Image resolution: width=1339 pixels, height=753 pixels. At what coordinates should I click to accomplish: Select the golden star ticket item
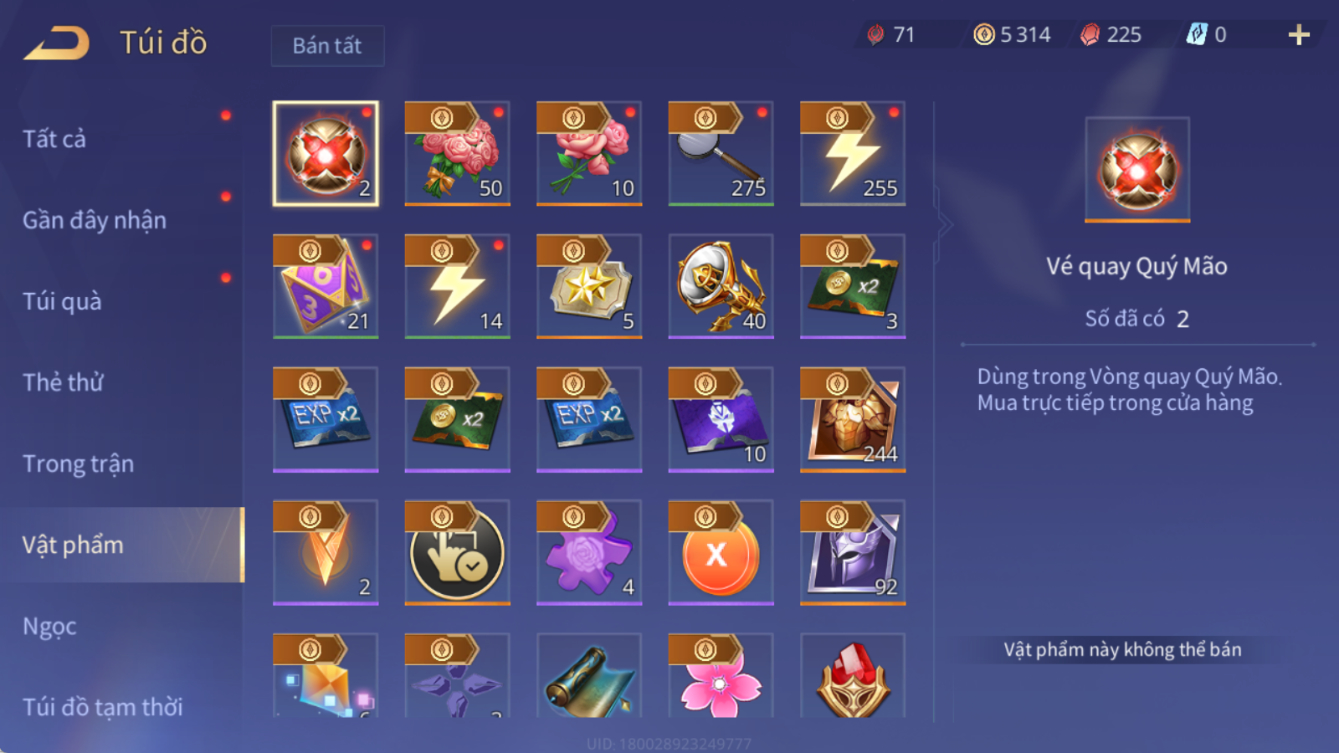(x=589, y=286)
